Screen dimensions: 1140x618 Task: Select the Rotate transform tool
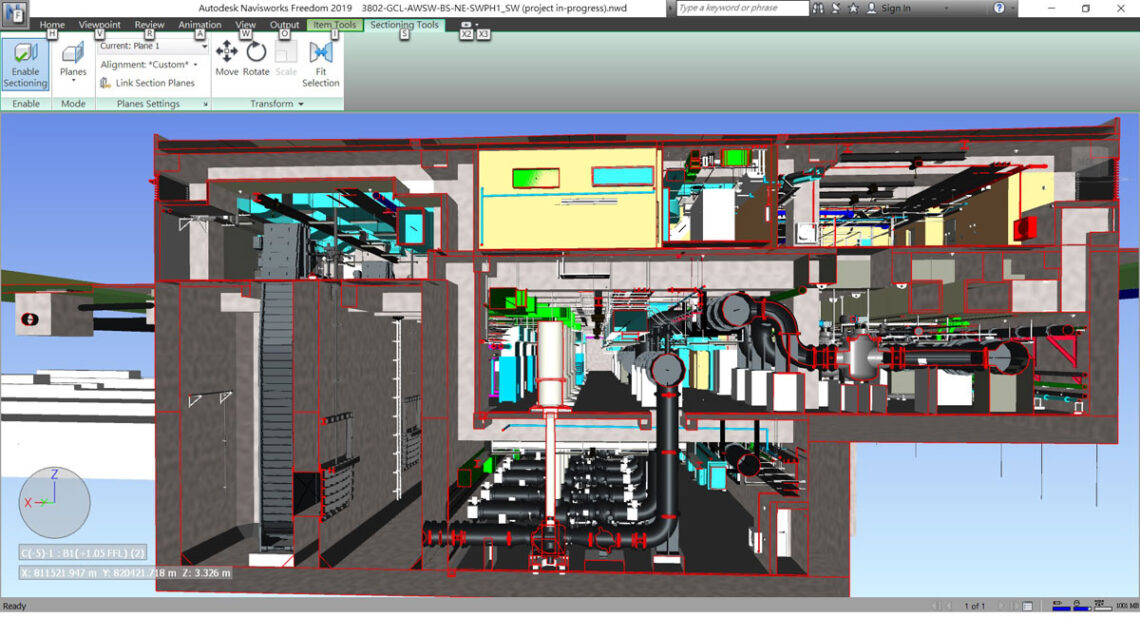coord(256,60)
